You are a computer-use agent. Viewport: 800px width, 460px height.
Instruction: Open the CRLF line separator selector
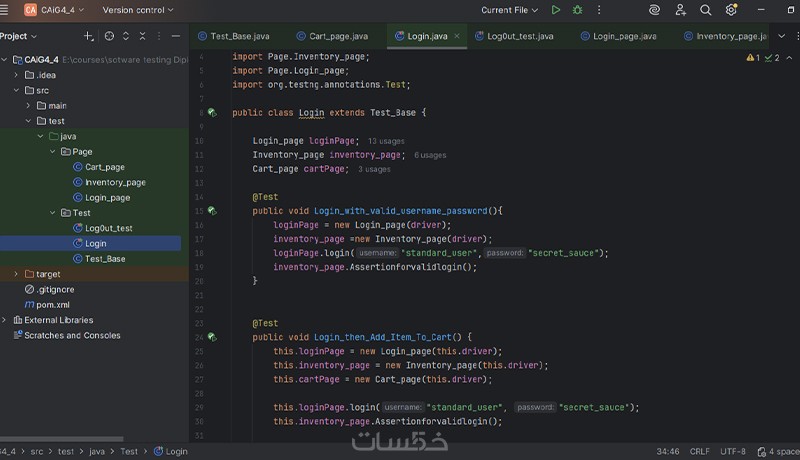tap(699, 451)
